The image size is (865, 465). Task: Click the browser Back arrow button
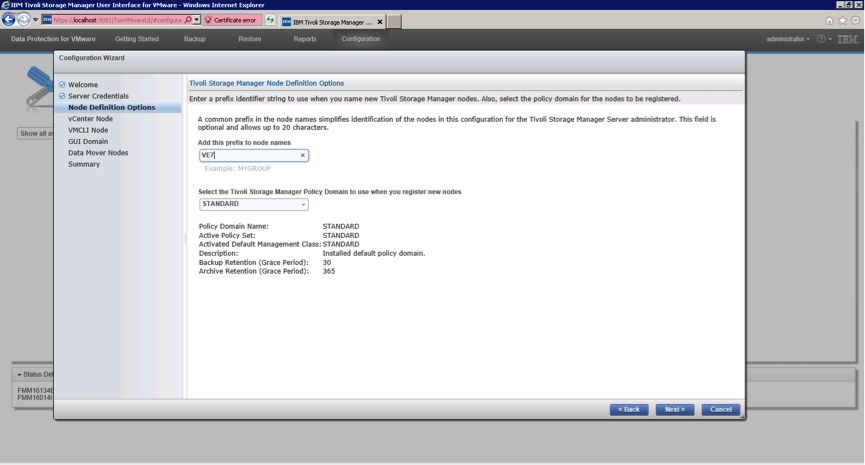point(8,20)
